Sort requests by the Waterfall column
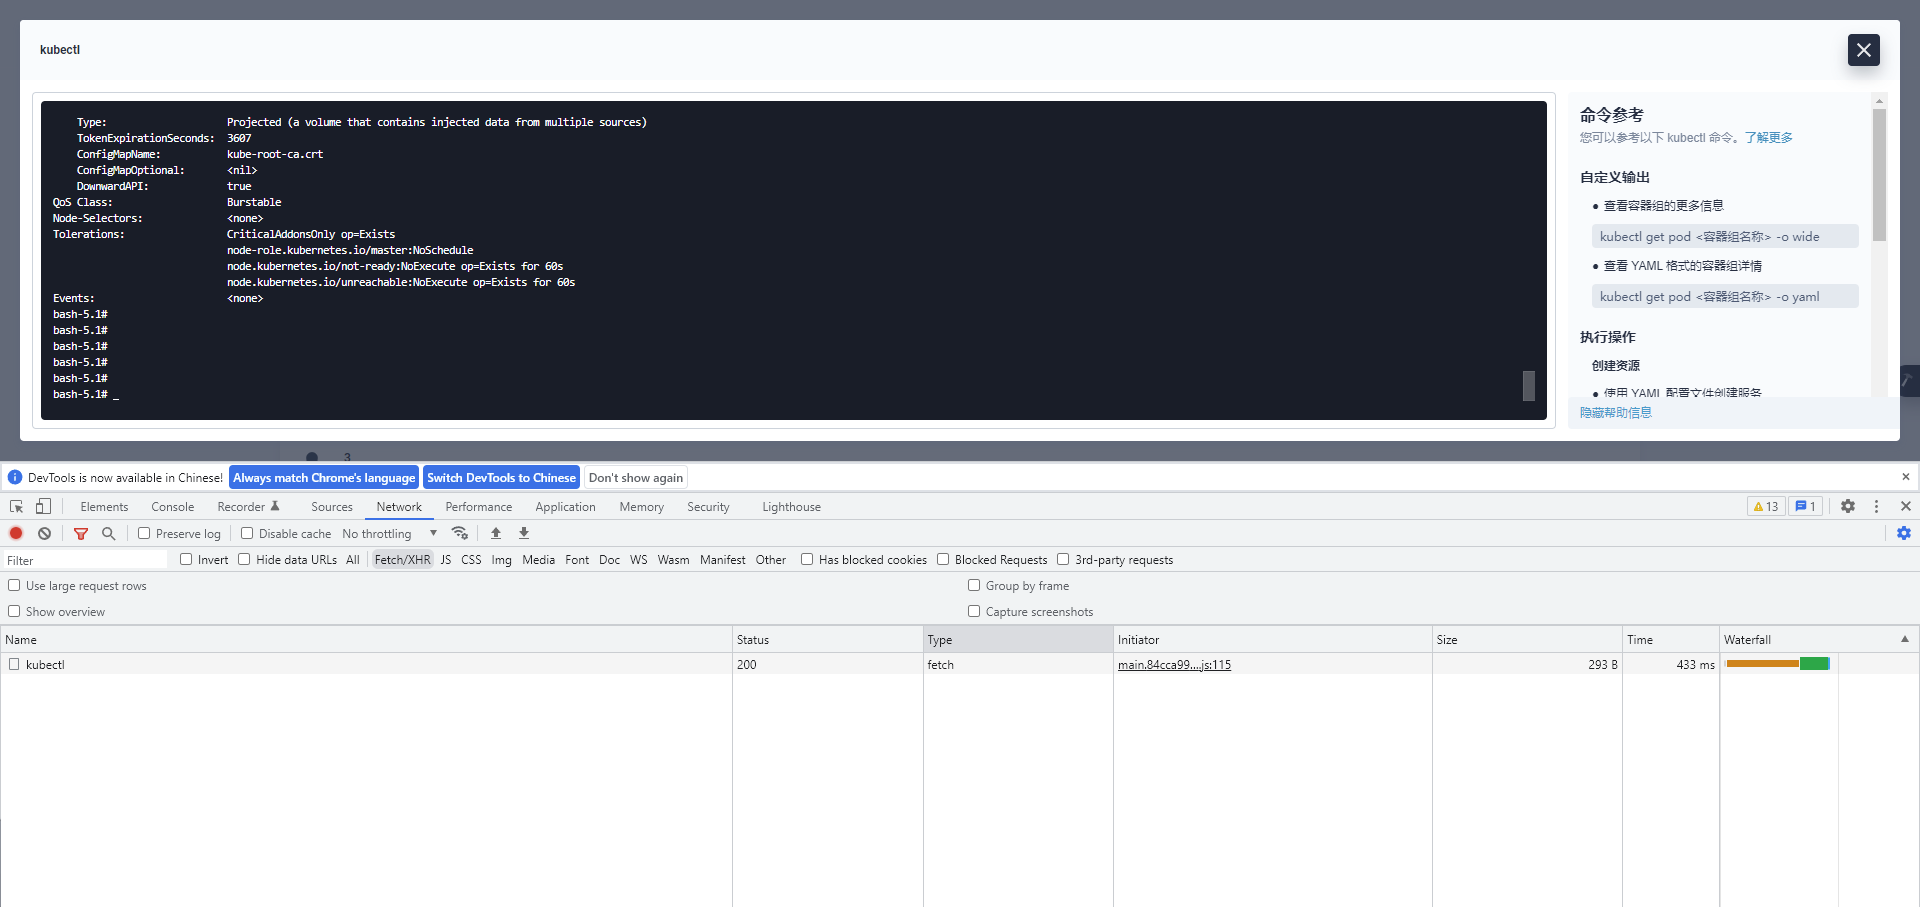Screen dimensions: 1920x907 [1748, 639]
